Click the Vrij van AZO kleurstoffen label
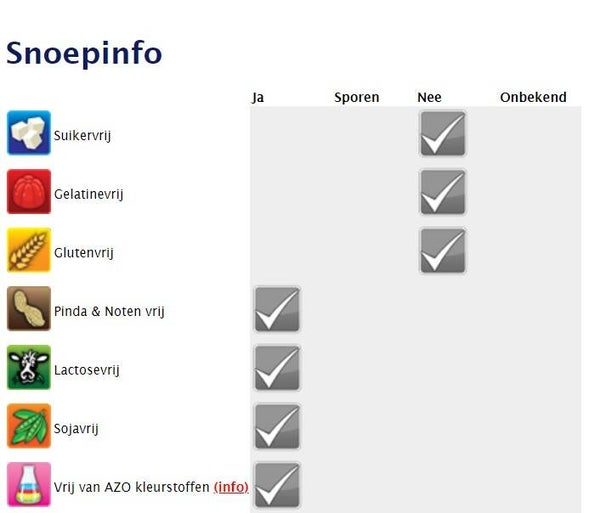The width and height of the screenshot is (600, 513). (x=131, y=487)
